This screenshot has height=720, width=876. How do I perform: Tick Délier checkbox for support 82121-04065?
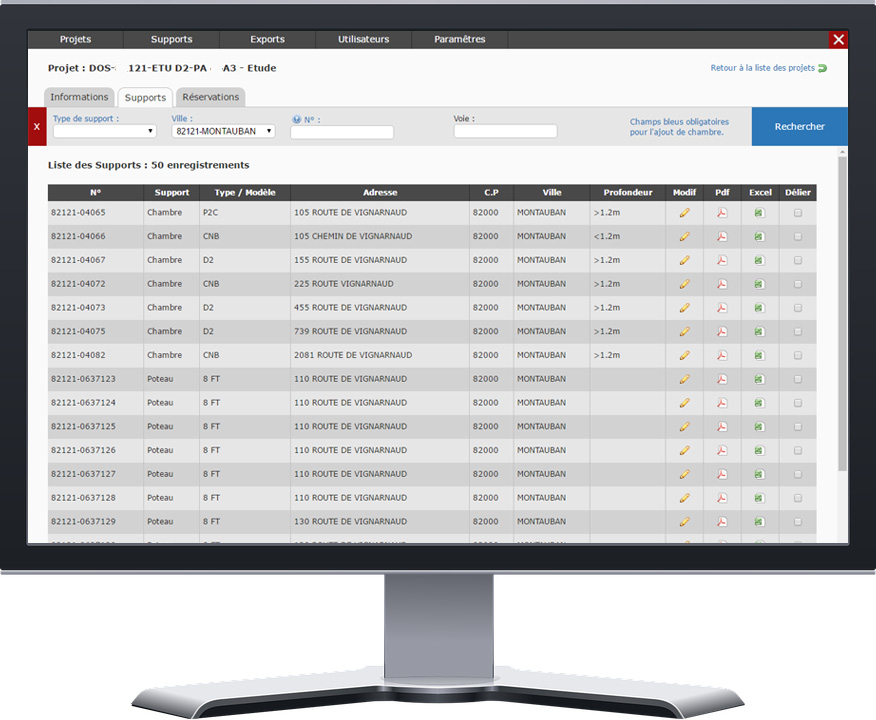pos(798,213)
